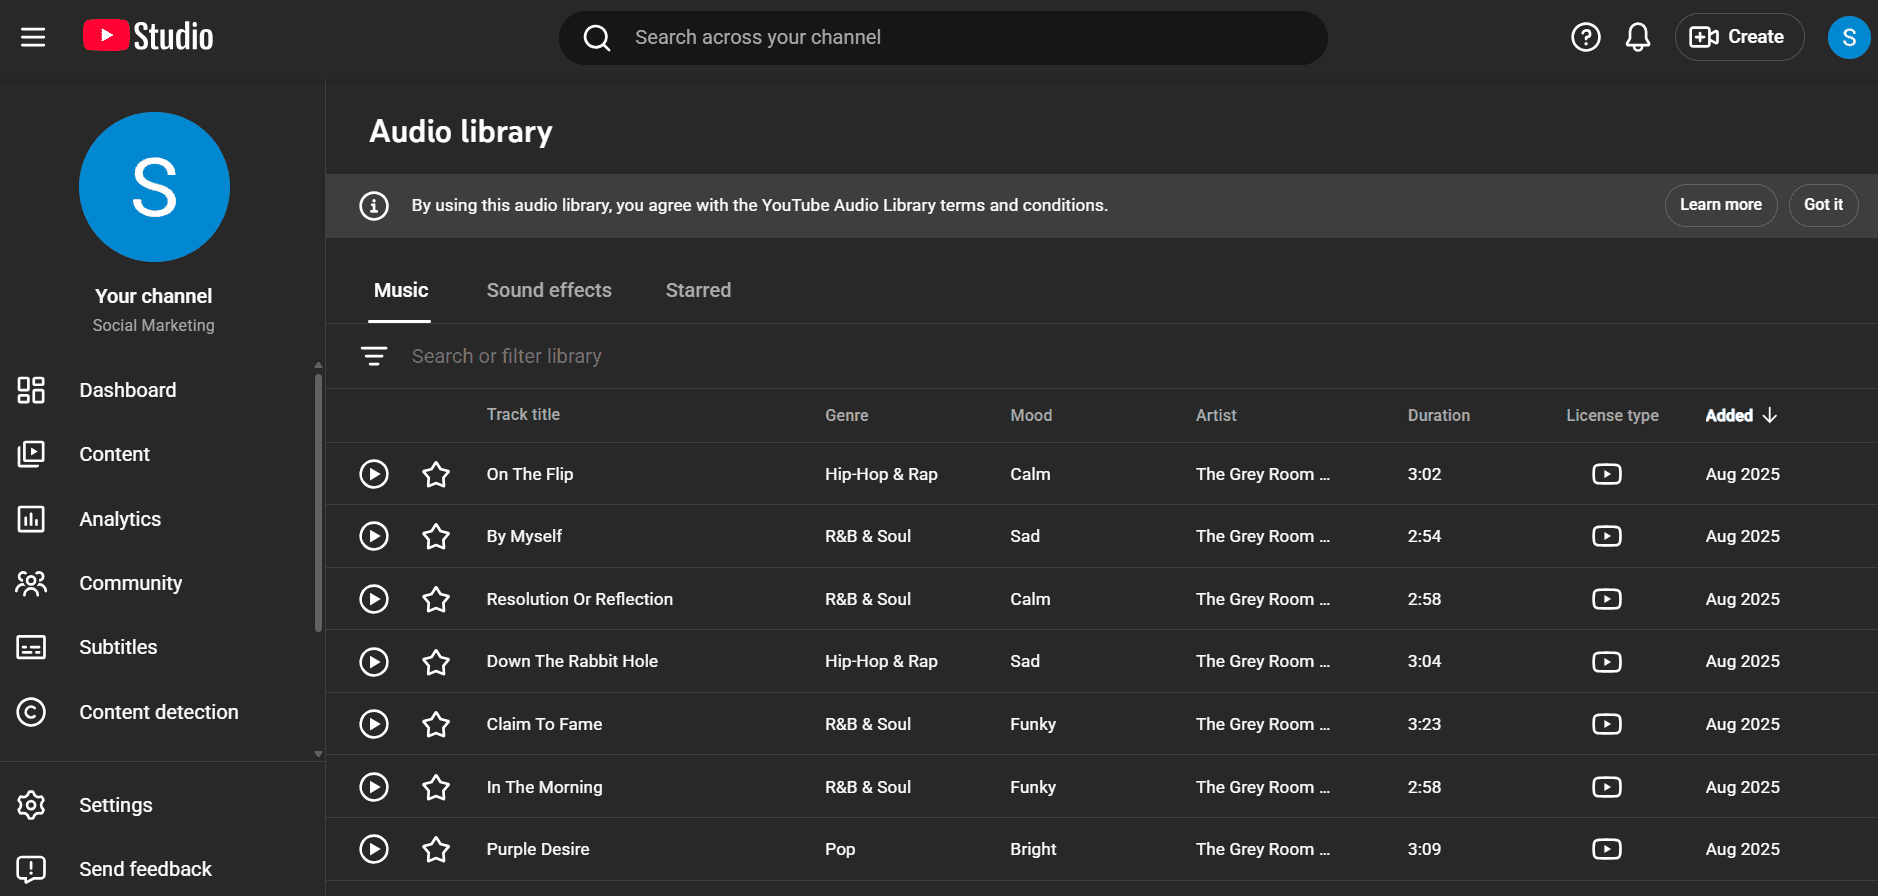Click the Genre column header
The height and width of the screenshot is (896, 1878).
pos(846,415)
